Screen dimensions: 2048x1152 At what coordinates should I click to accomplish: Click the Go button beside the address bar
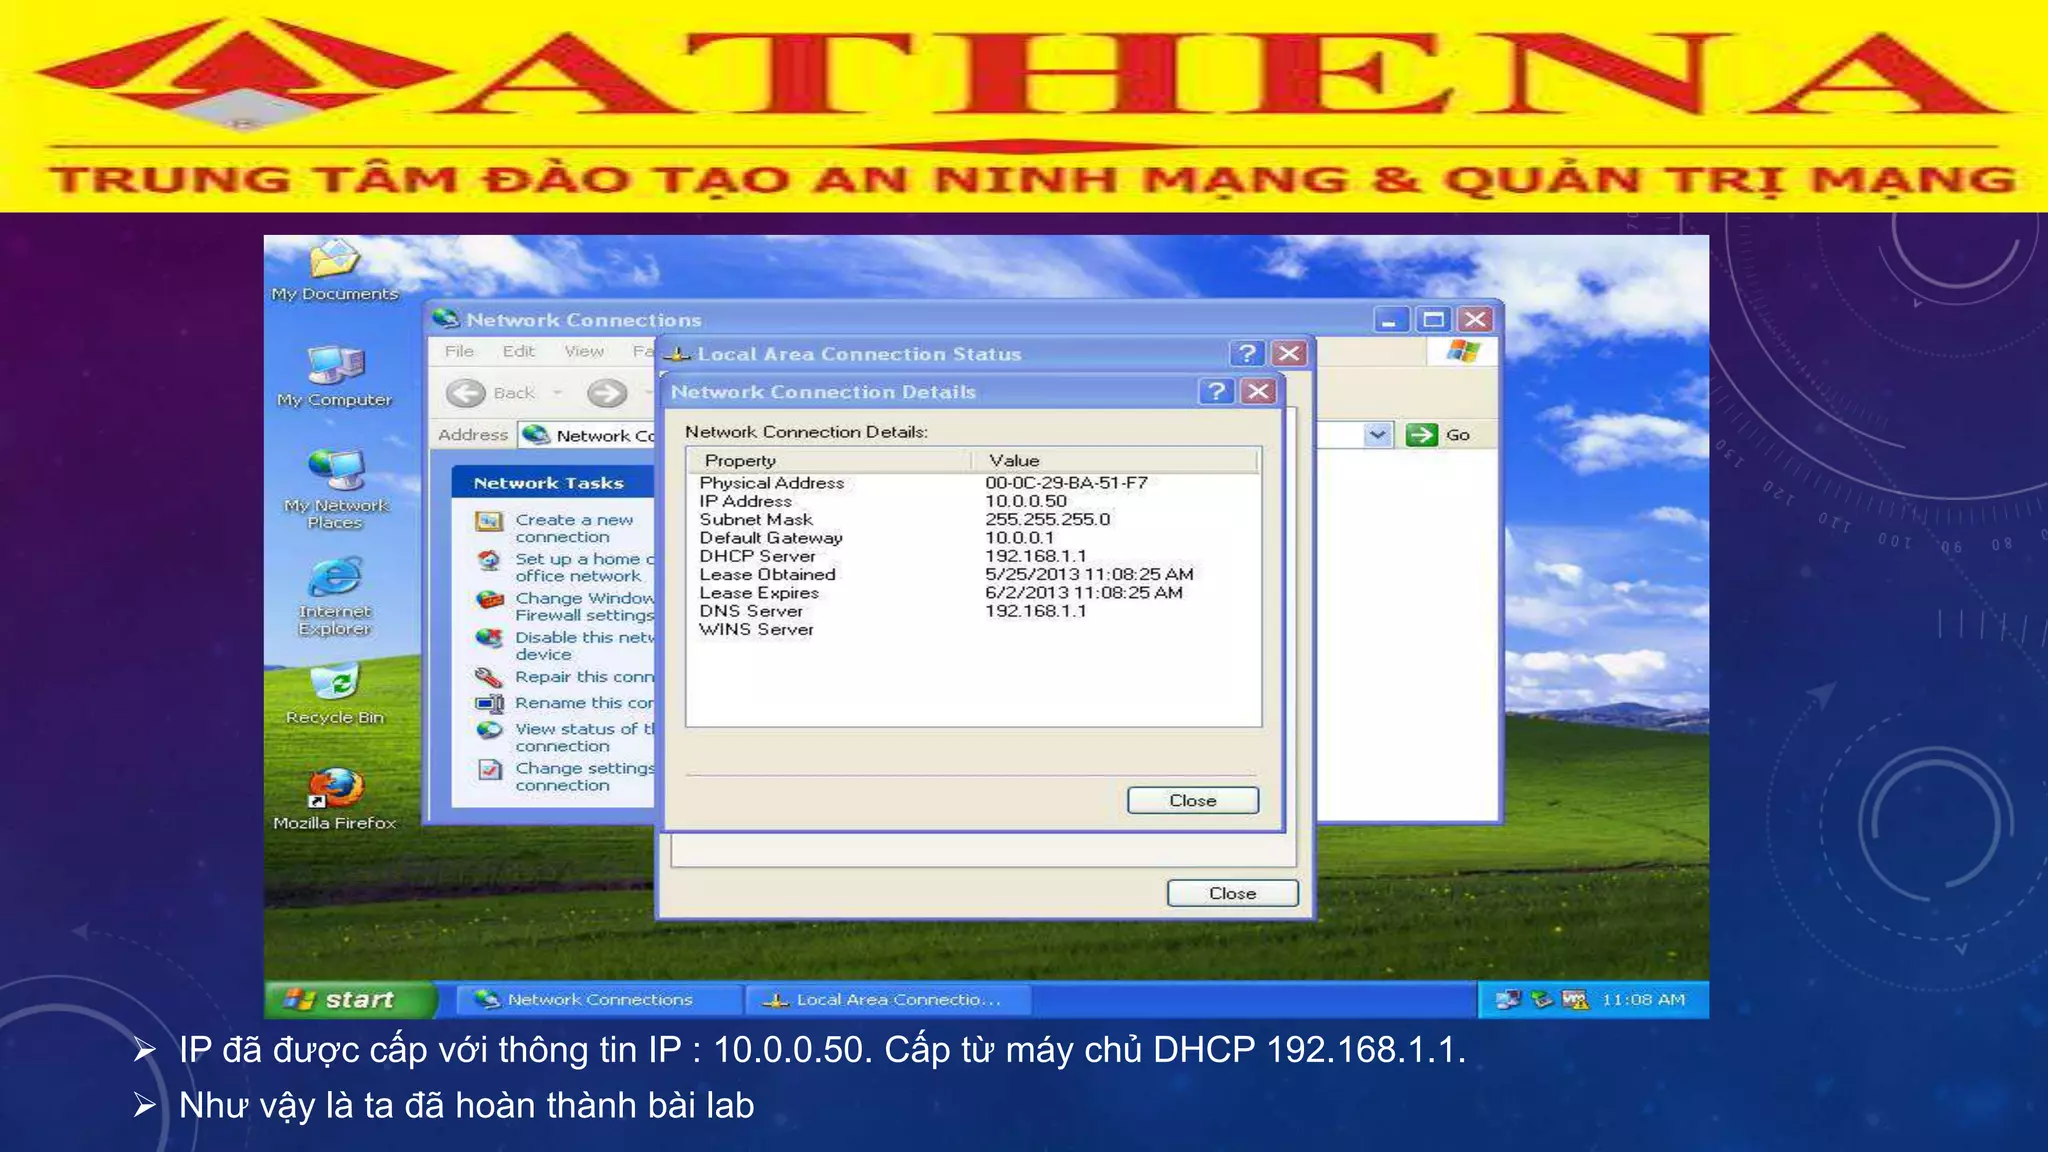[x=1438, y=435]
